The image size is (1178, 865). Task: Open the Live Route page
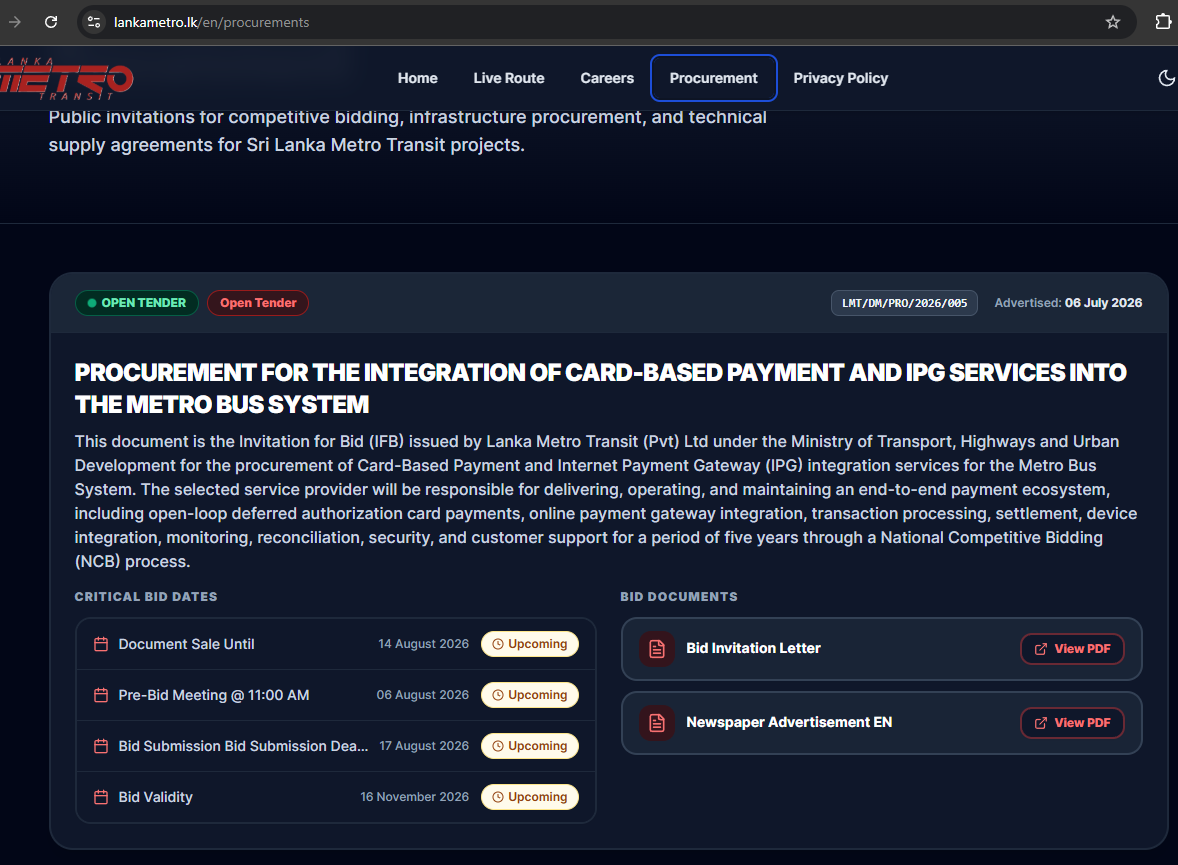point(509,78)
